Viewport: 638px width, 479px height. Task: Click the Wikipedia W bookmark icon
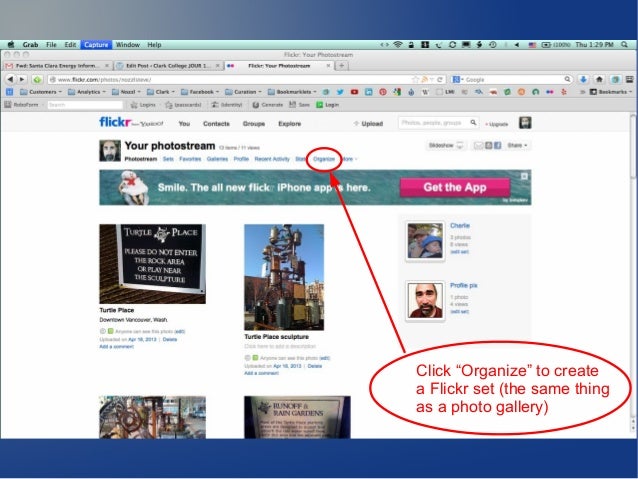click(425, 92)
